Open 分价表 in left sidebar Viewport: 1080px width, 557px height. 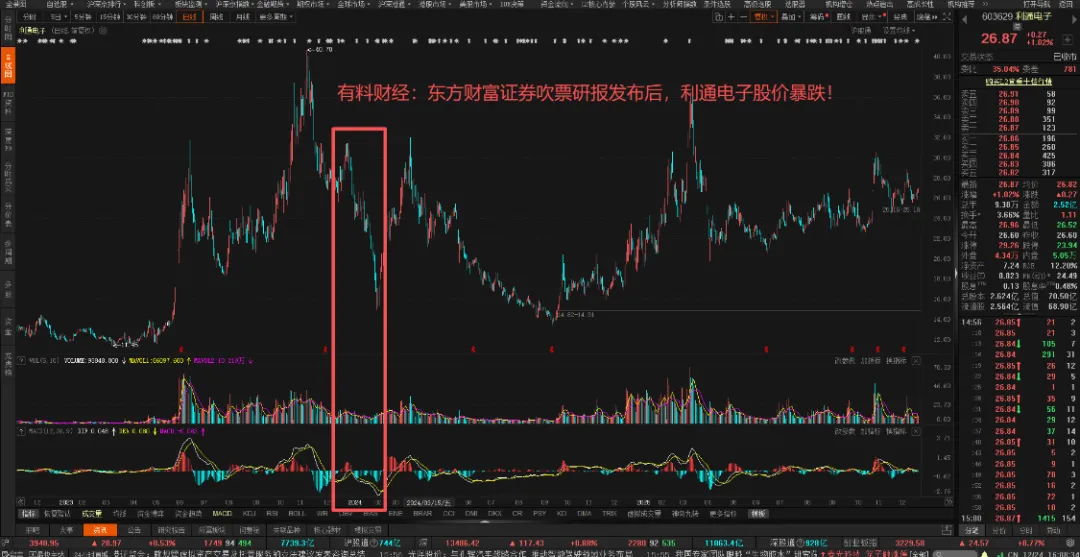click(x=8, y=215)
